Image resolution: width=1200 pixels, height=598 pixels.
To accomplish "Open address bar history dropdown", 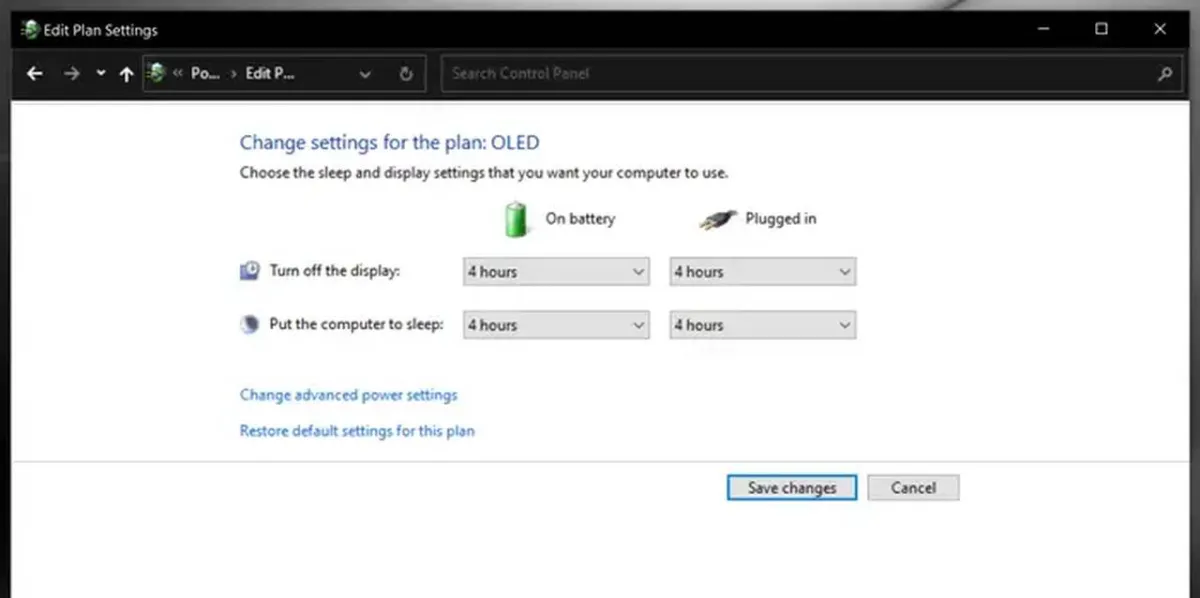I will click(x=365, y=74).
